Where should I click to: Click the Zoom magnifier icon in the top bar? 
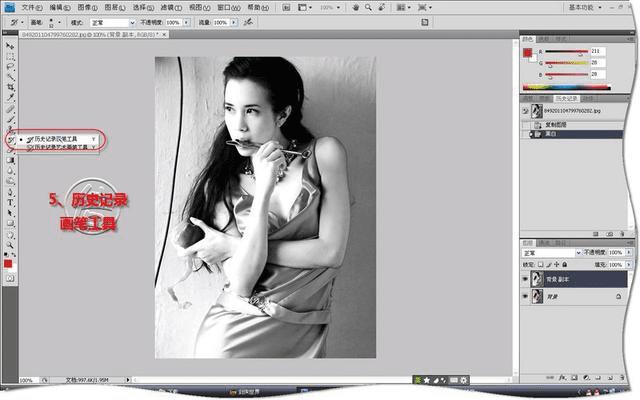click(x=368, y=7)
